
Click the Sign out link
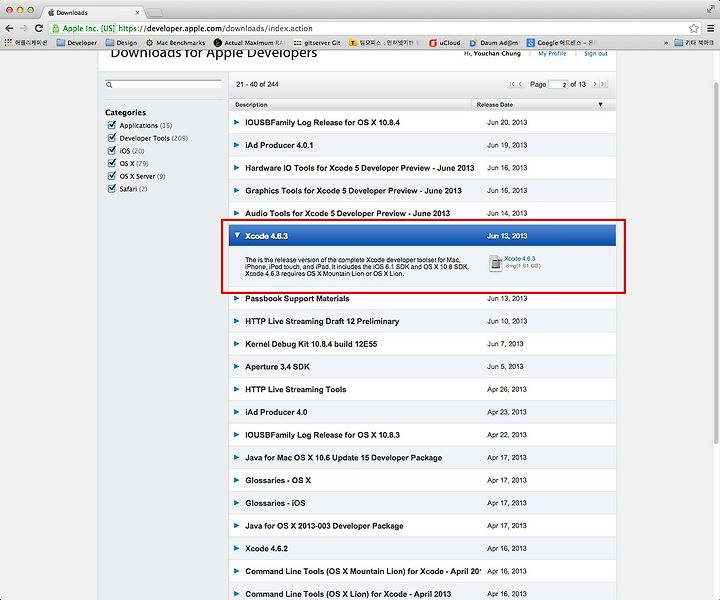coord(596,54)
